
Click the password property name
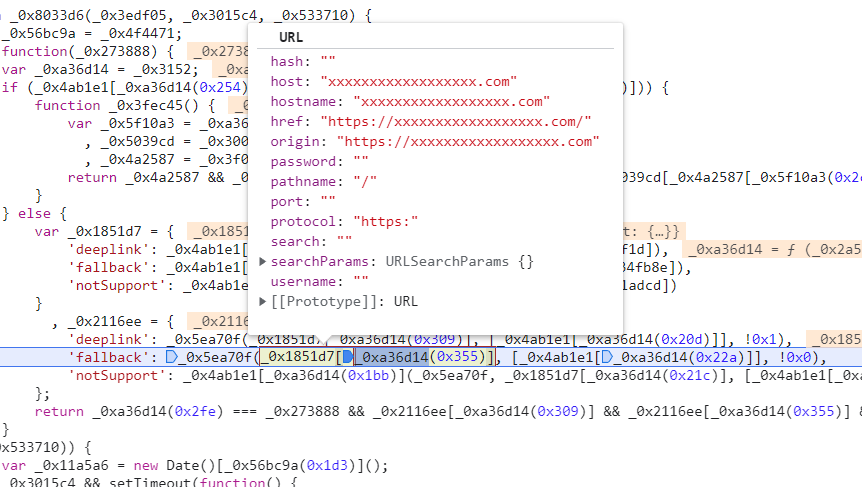(x=306, y=161)
